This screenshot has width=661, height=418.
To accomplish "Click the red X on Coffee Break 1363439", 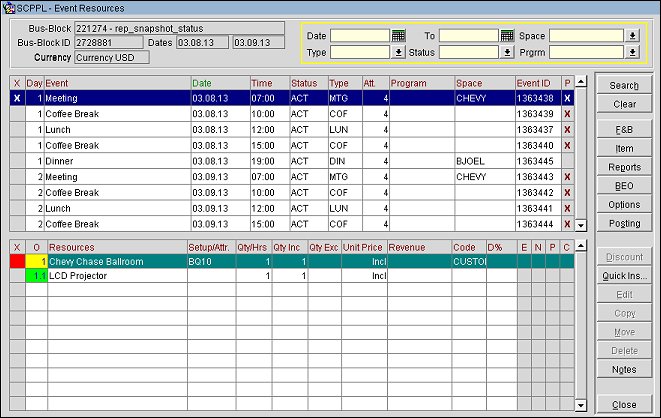I will (568, 114).
